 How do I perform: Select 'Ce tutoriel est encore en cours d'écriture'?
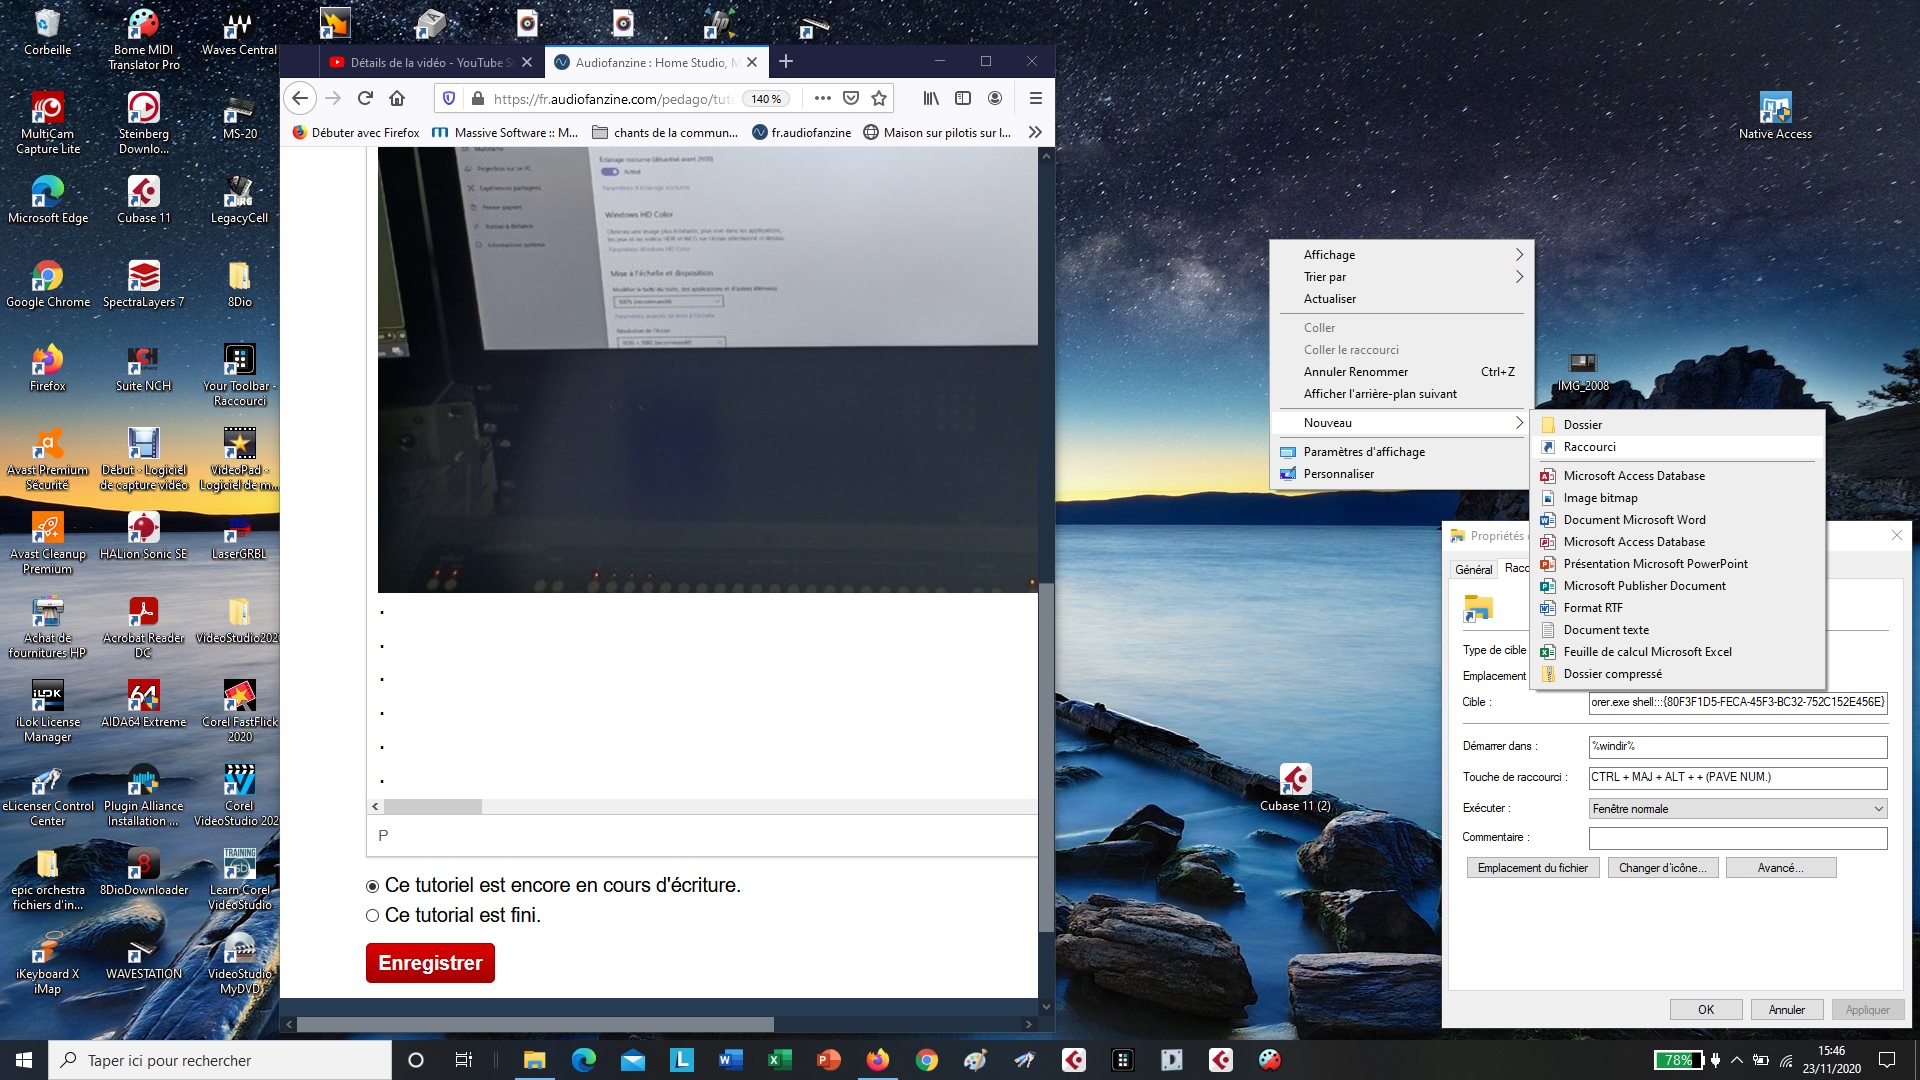coord(373,886)
